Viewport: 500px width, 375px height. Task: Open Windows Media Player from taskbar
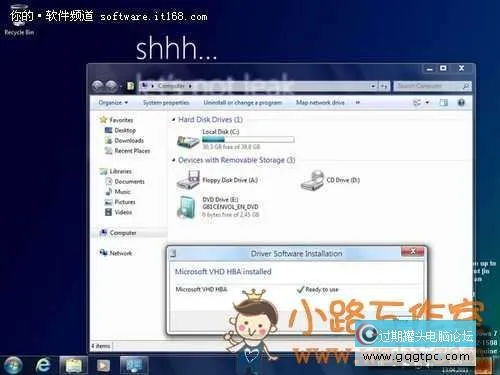[103, 365]
